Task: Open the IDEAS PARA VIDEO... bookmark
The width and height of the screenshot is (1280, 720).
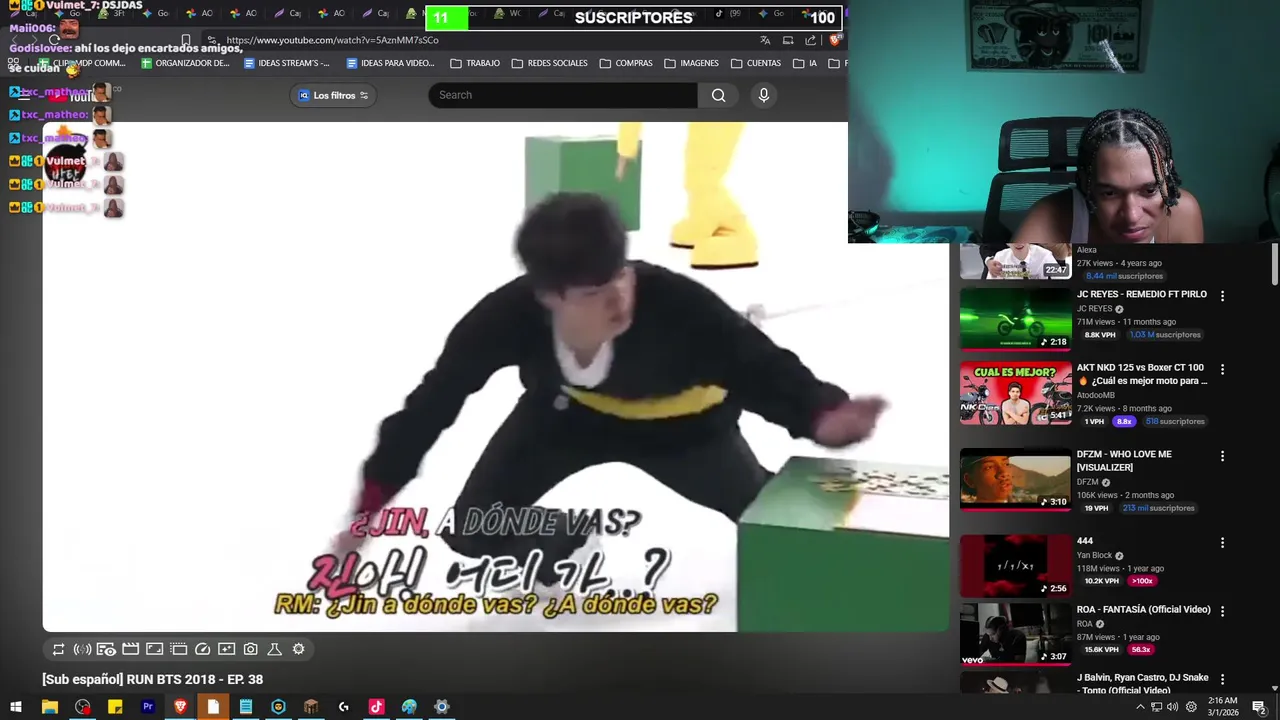Action: click(x=390, y=63)
